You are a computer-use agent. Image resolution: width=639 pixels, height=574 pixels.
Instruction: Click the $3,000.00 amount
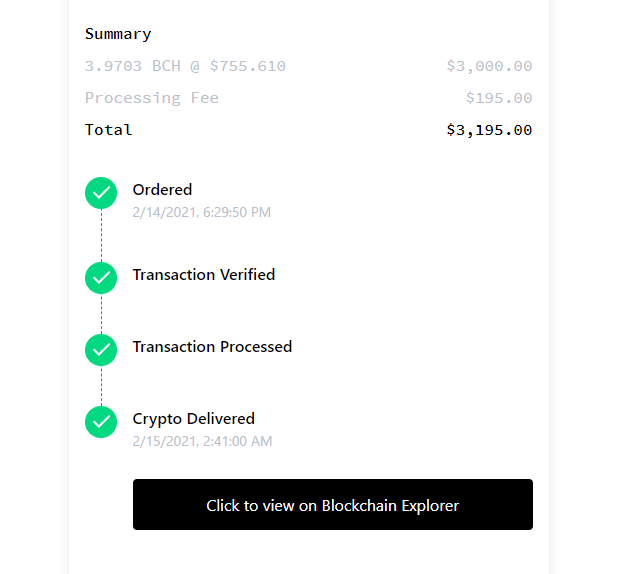point(489,66)
